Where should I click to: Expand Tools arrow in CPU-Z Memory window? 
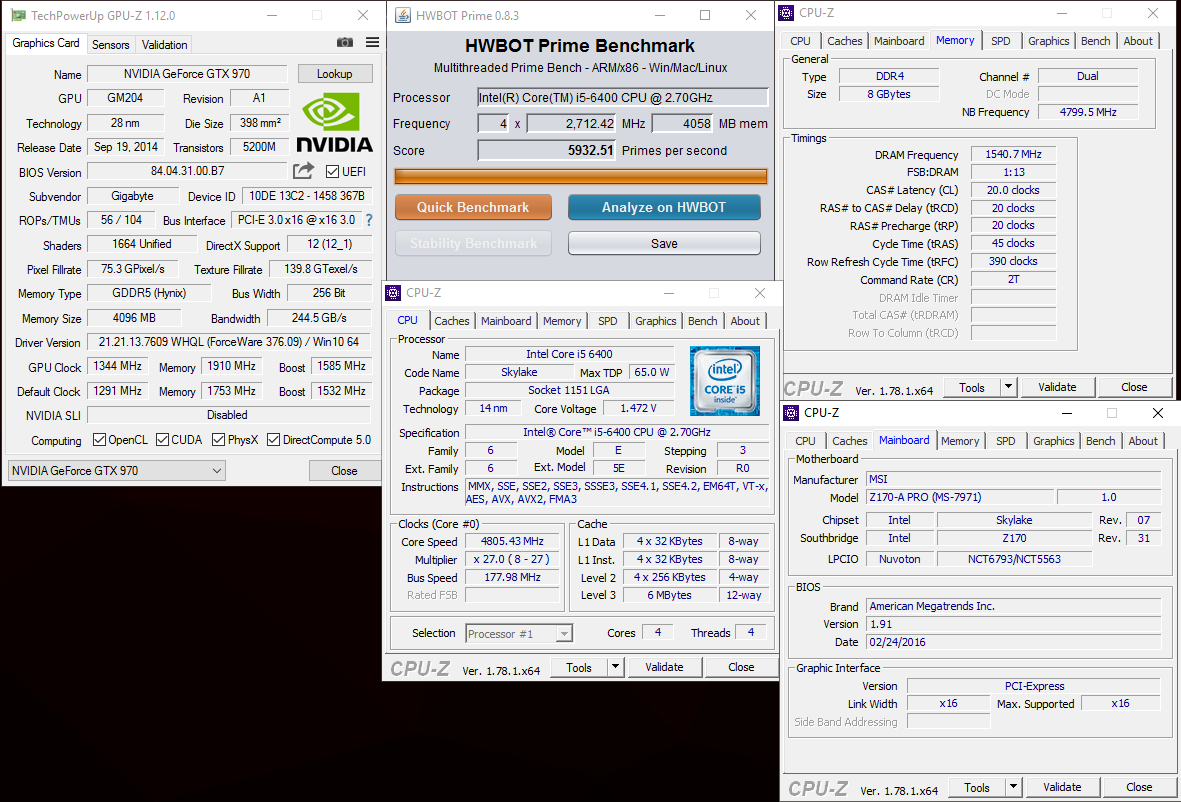pyautogui.click(x=1009, y=387)
